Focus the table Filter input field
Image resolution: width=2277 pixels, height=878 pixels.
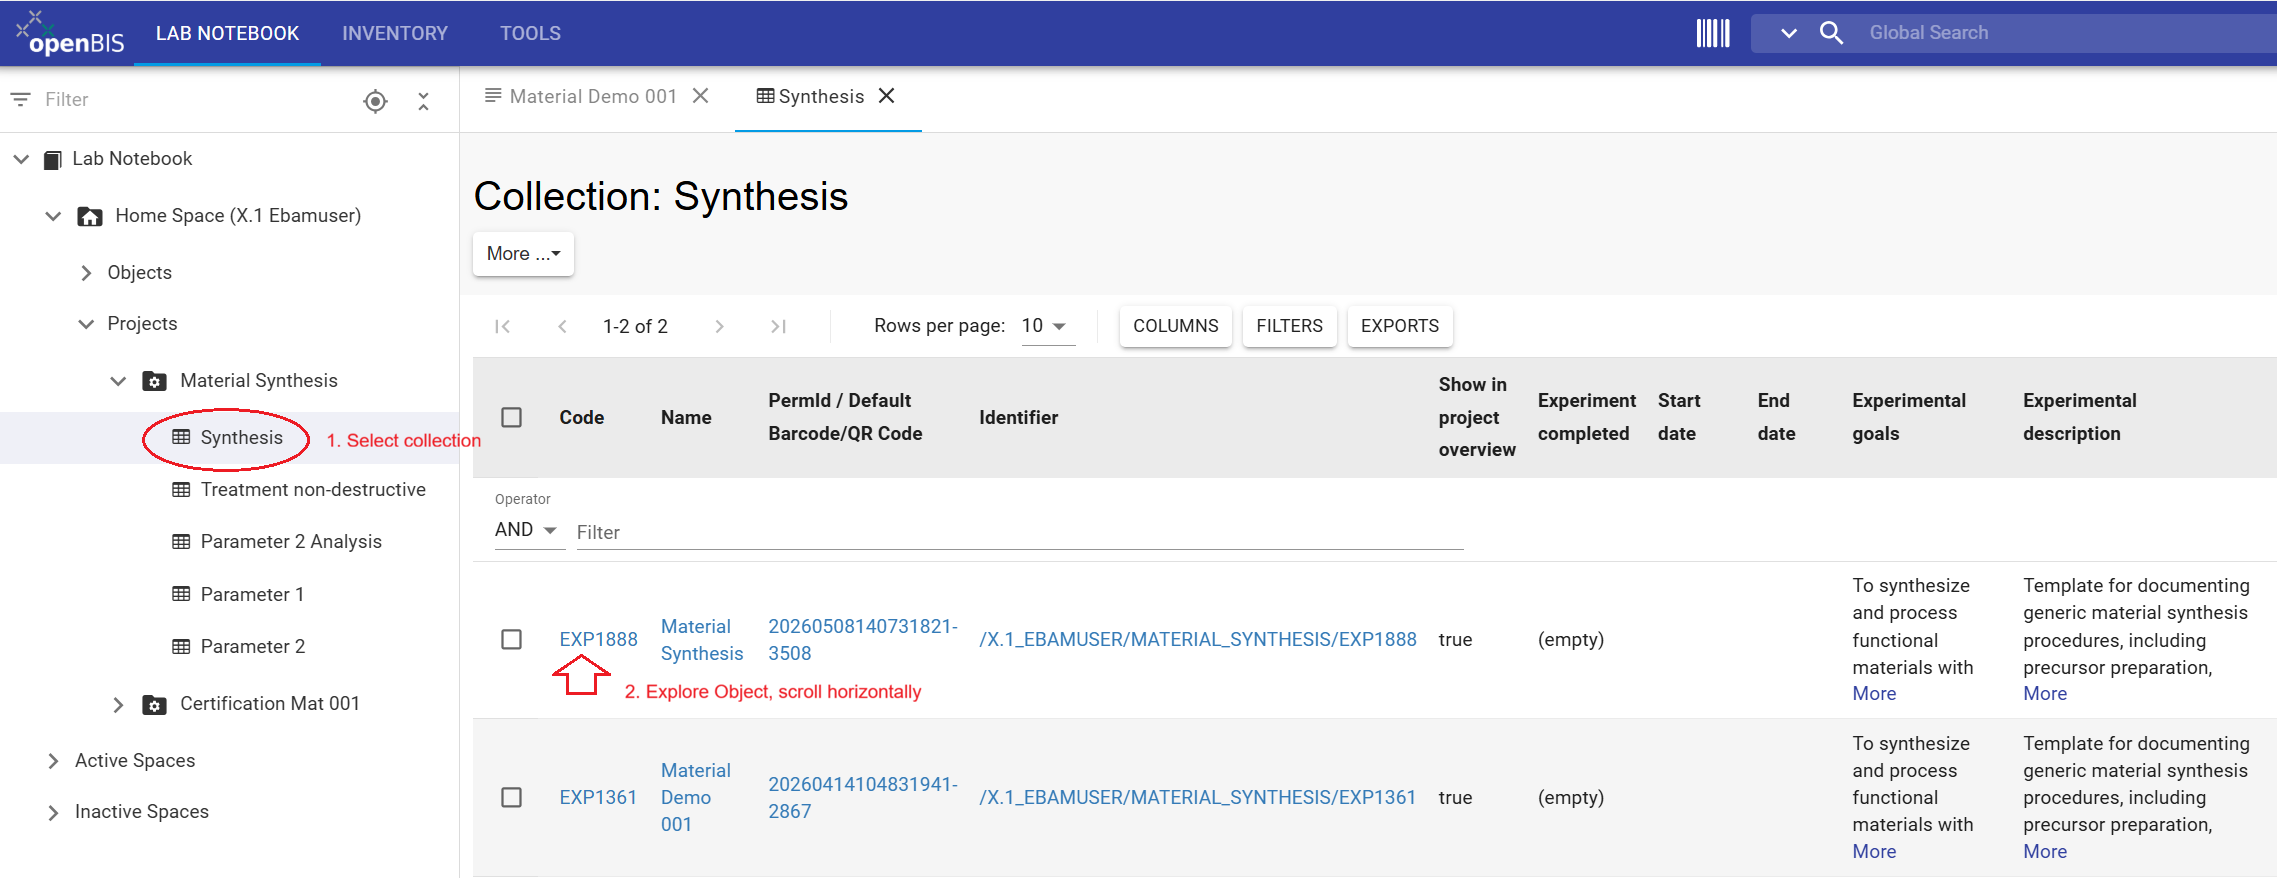1020,532
